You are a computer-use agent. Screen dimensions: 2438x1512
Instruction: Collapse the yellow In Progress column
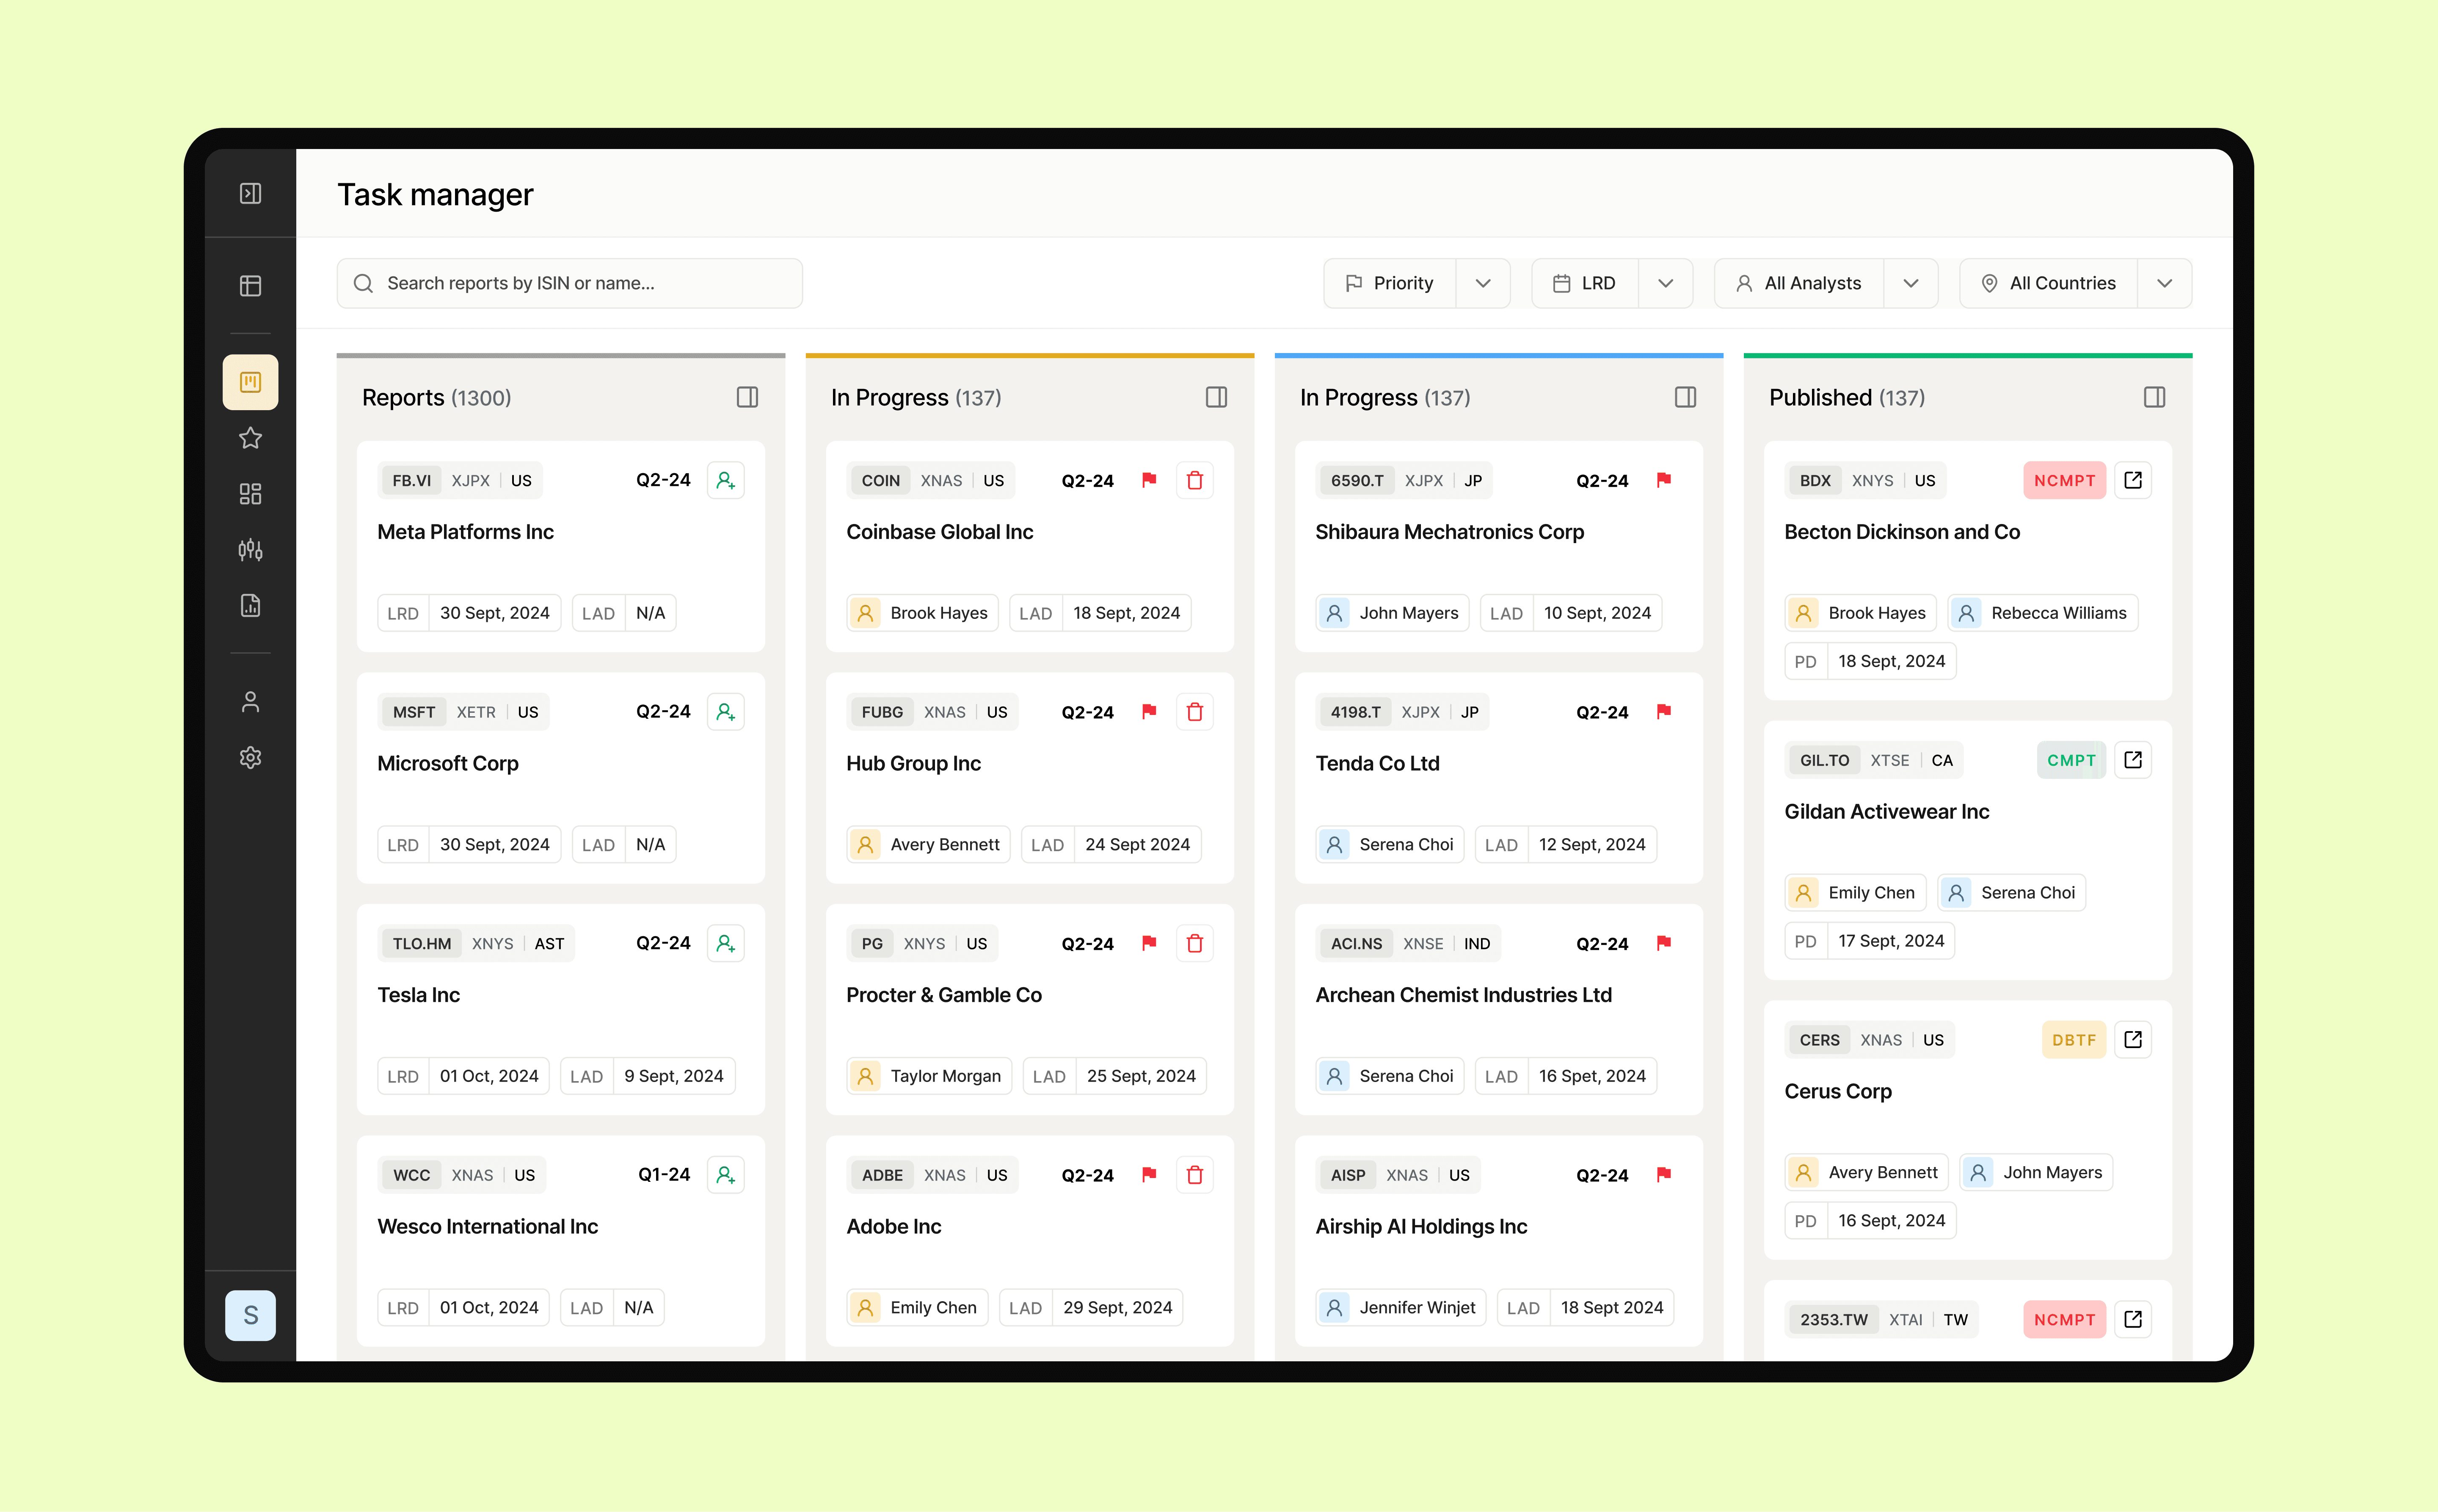click(1216, 398)
